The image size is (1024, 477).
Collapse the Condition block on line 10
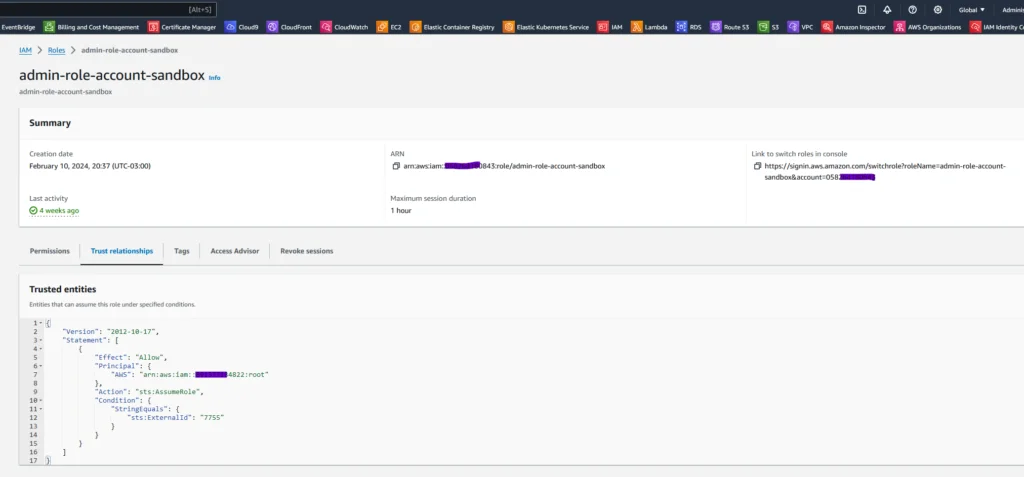(41, 400)
